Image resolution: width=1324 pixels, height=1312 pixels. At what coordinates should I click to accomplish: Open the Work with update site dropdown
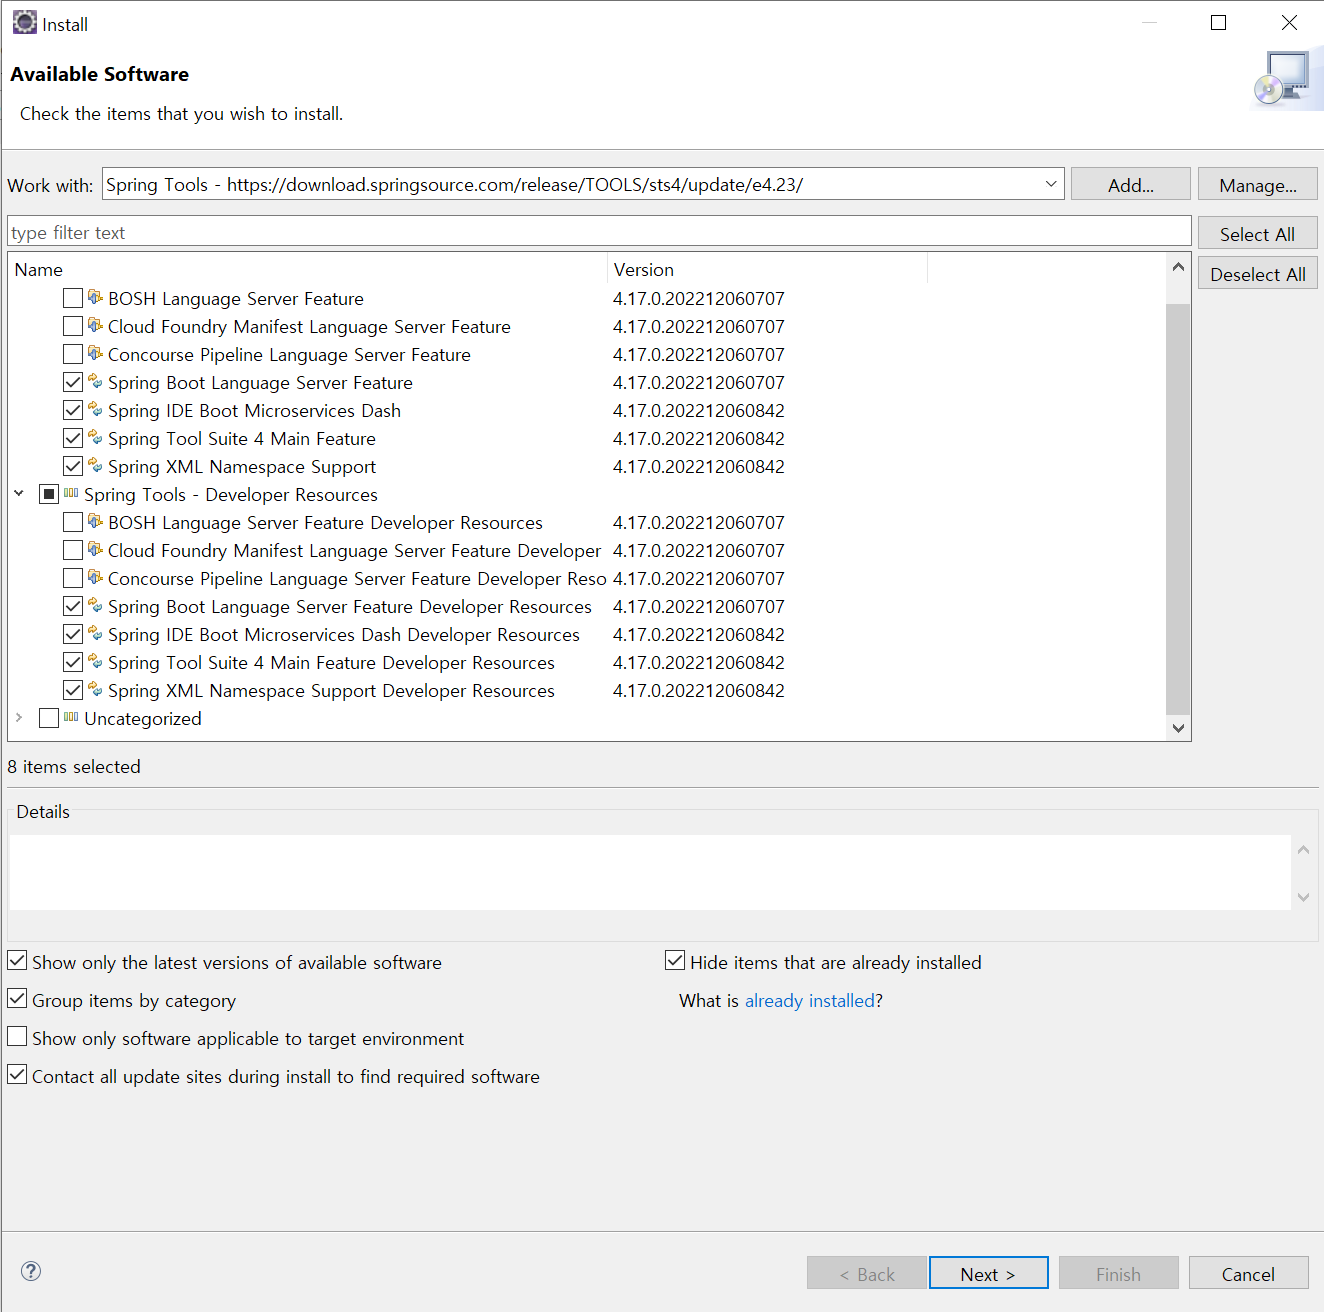click(1051, 184)
